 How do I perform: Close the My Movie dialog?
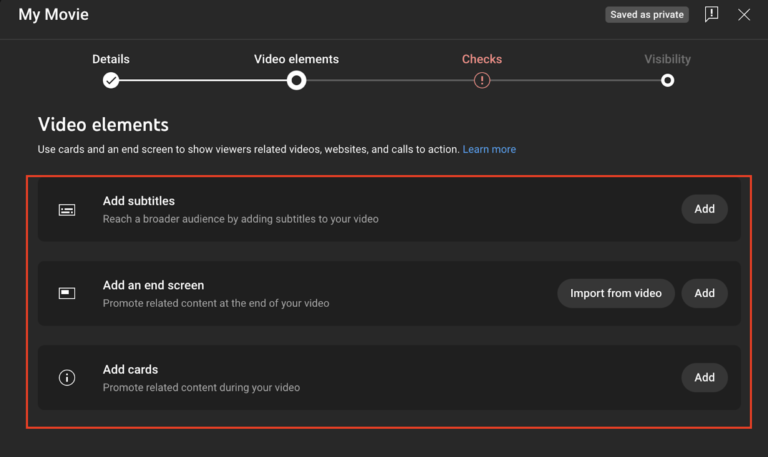click(744, 15)
